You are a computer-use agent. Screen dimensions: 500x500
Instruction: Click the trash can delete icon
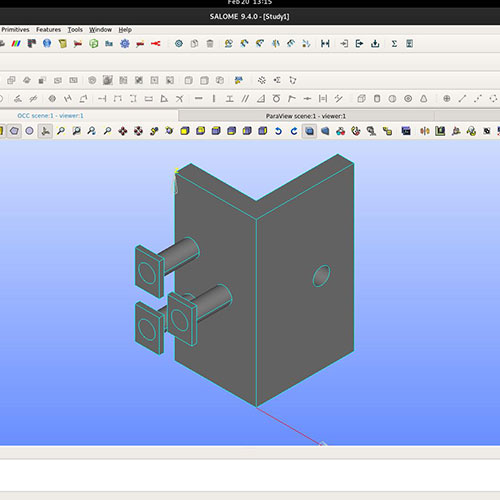coord(210,44)
